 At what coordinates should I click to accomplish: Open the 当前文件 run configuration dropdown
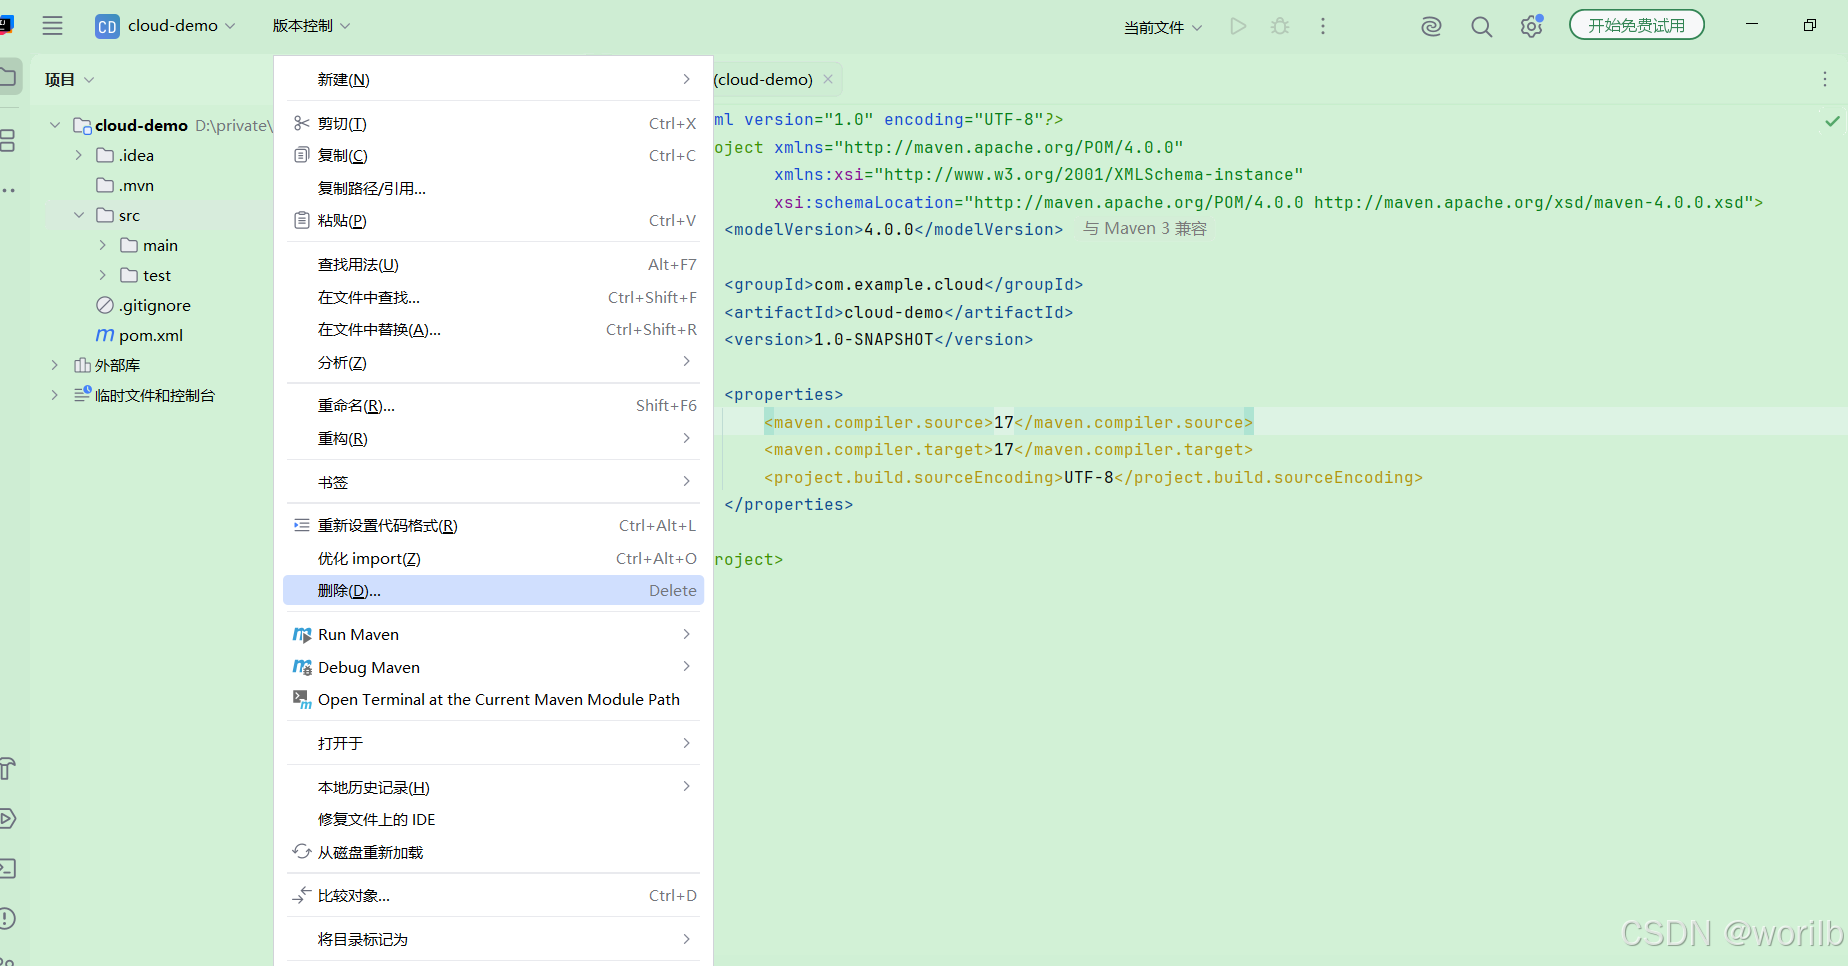pyautogui.click(x=1163, y=27)
